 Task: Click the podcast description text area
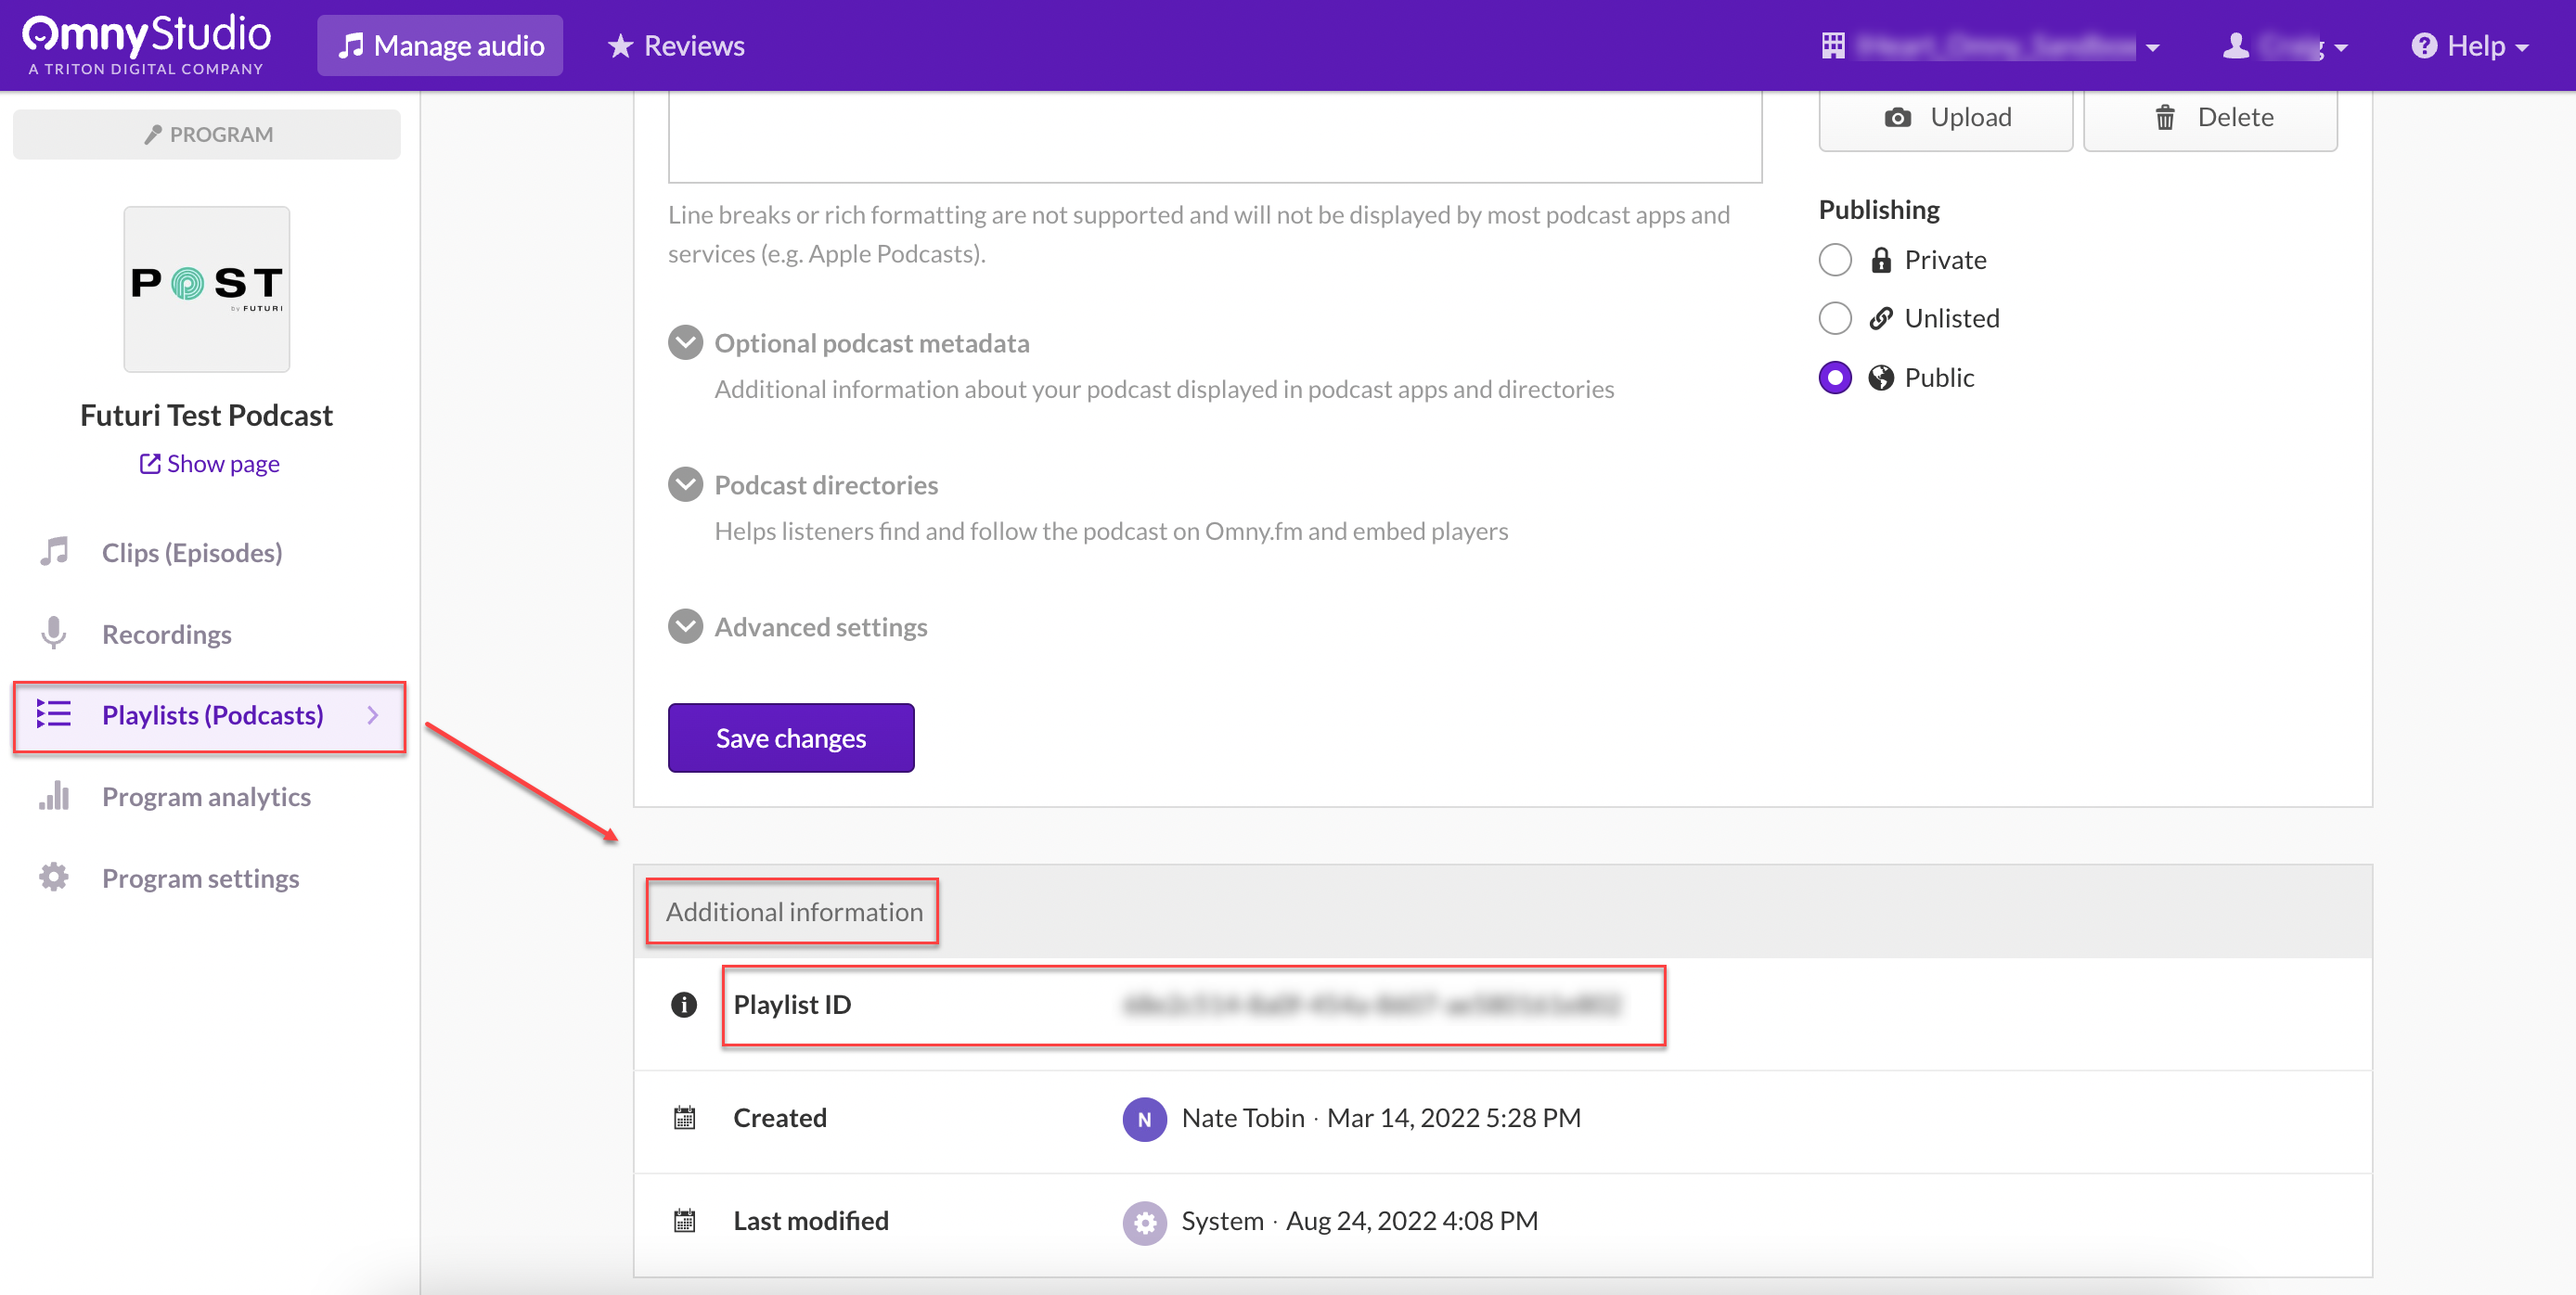[x=1214, y=137]
